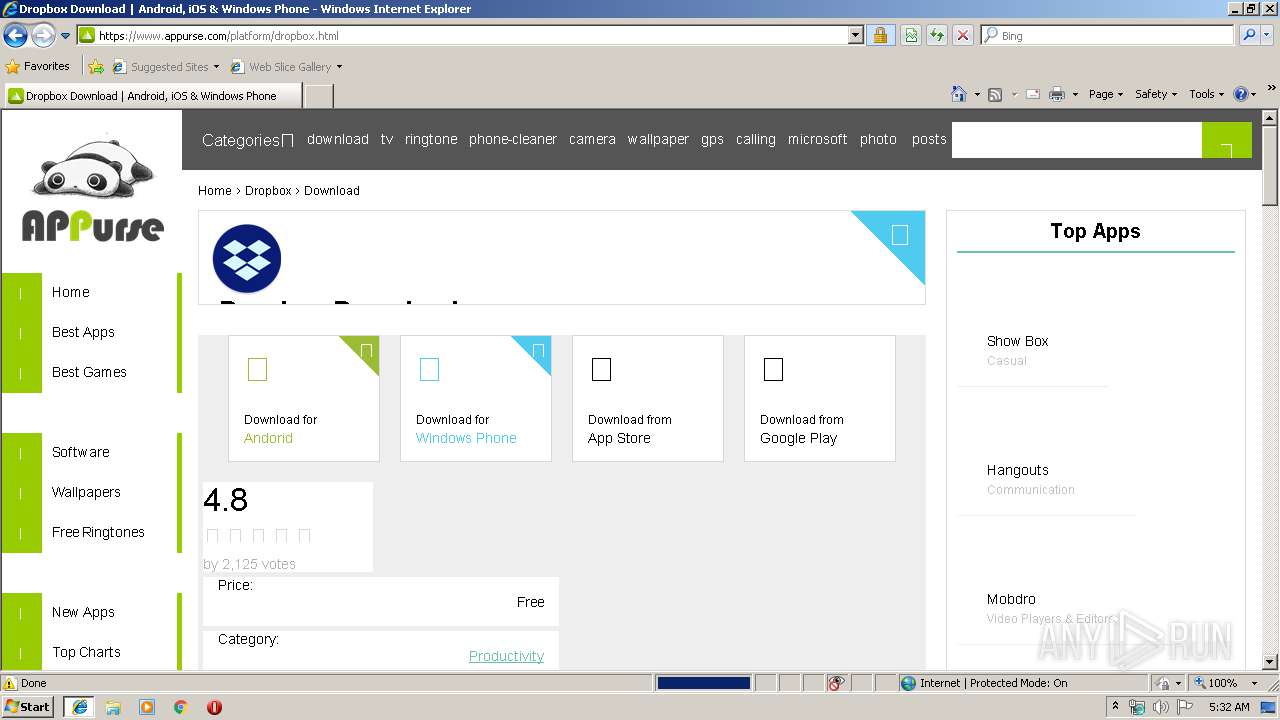Viewport: 1280px width, 720px height.
Task: Click the padlock security report icon
Action: (x=880, y=35)
